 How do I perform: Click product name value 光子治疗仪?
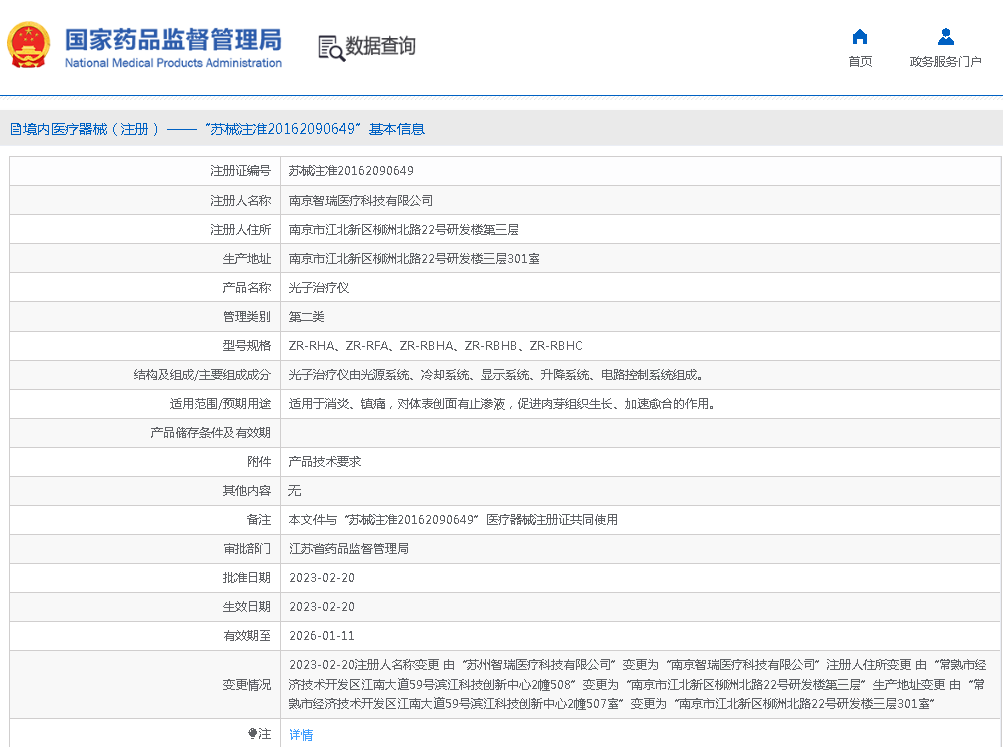pos(318,288)
